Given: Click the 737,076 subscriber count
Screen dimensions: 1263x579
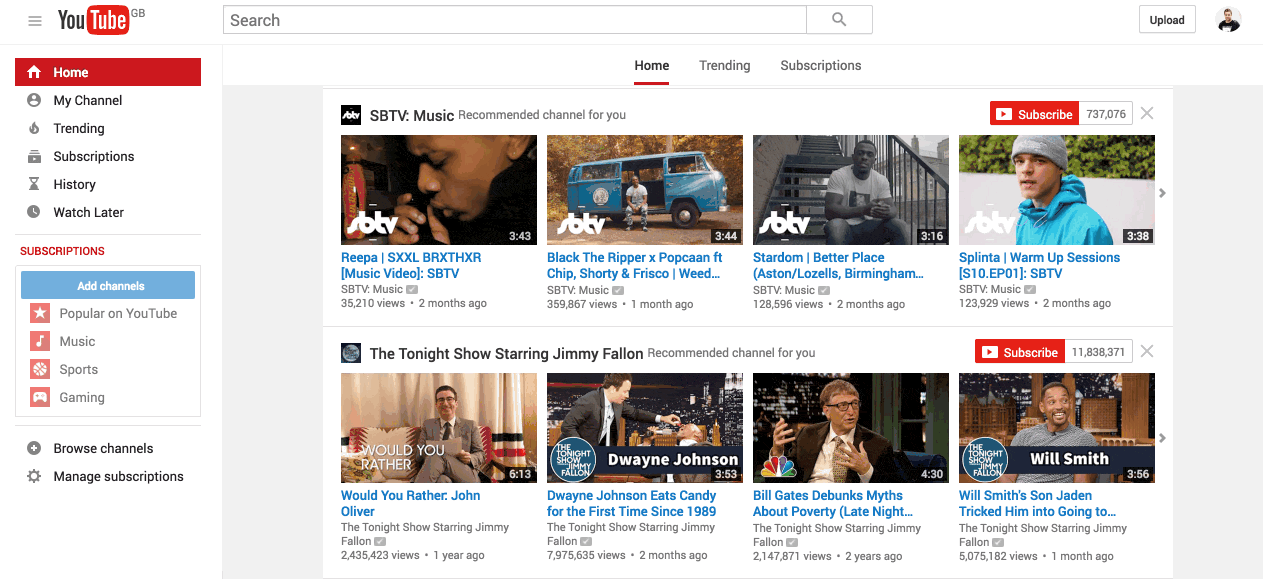Looking at the screenshot, I should click(x=1106, y=114).
